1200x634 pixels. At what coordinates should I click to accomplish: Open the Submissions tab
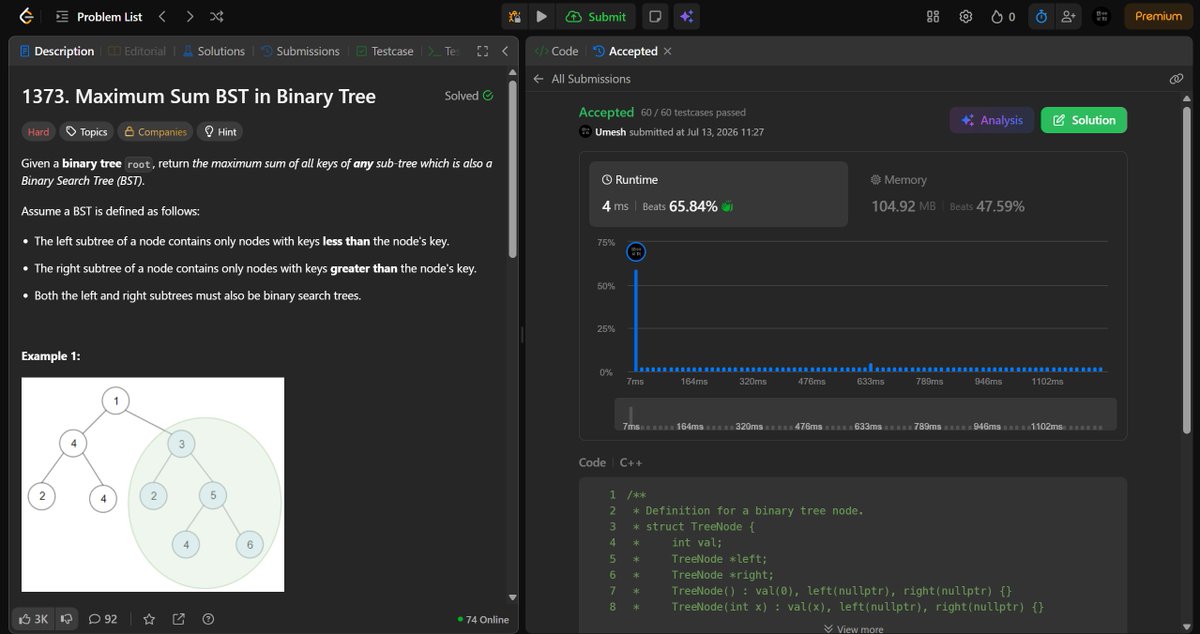[300, 51]
